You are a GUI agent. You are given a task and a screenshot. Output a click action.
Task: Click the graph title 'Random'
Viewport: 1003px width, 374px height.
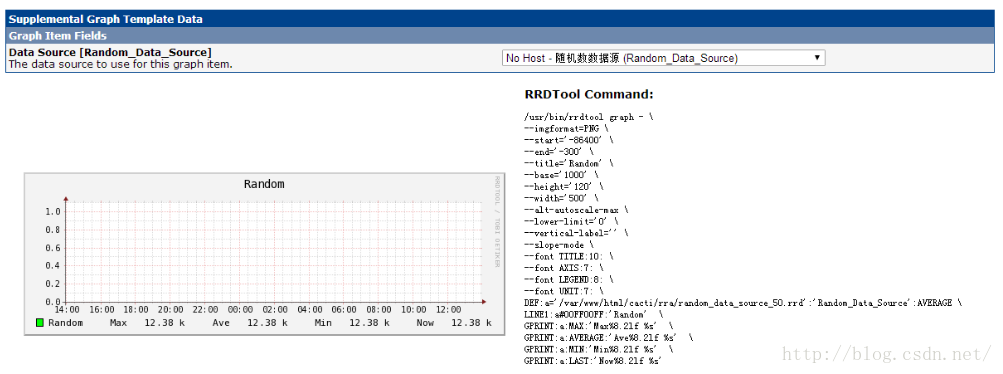coord(264,184)
